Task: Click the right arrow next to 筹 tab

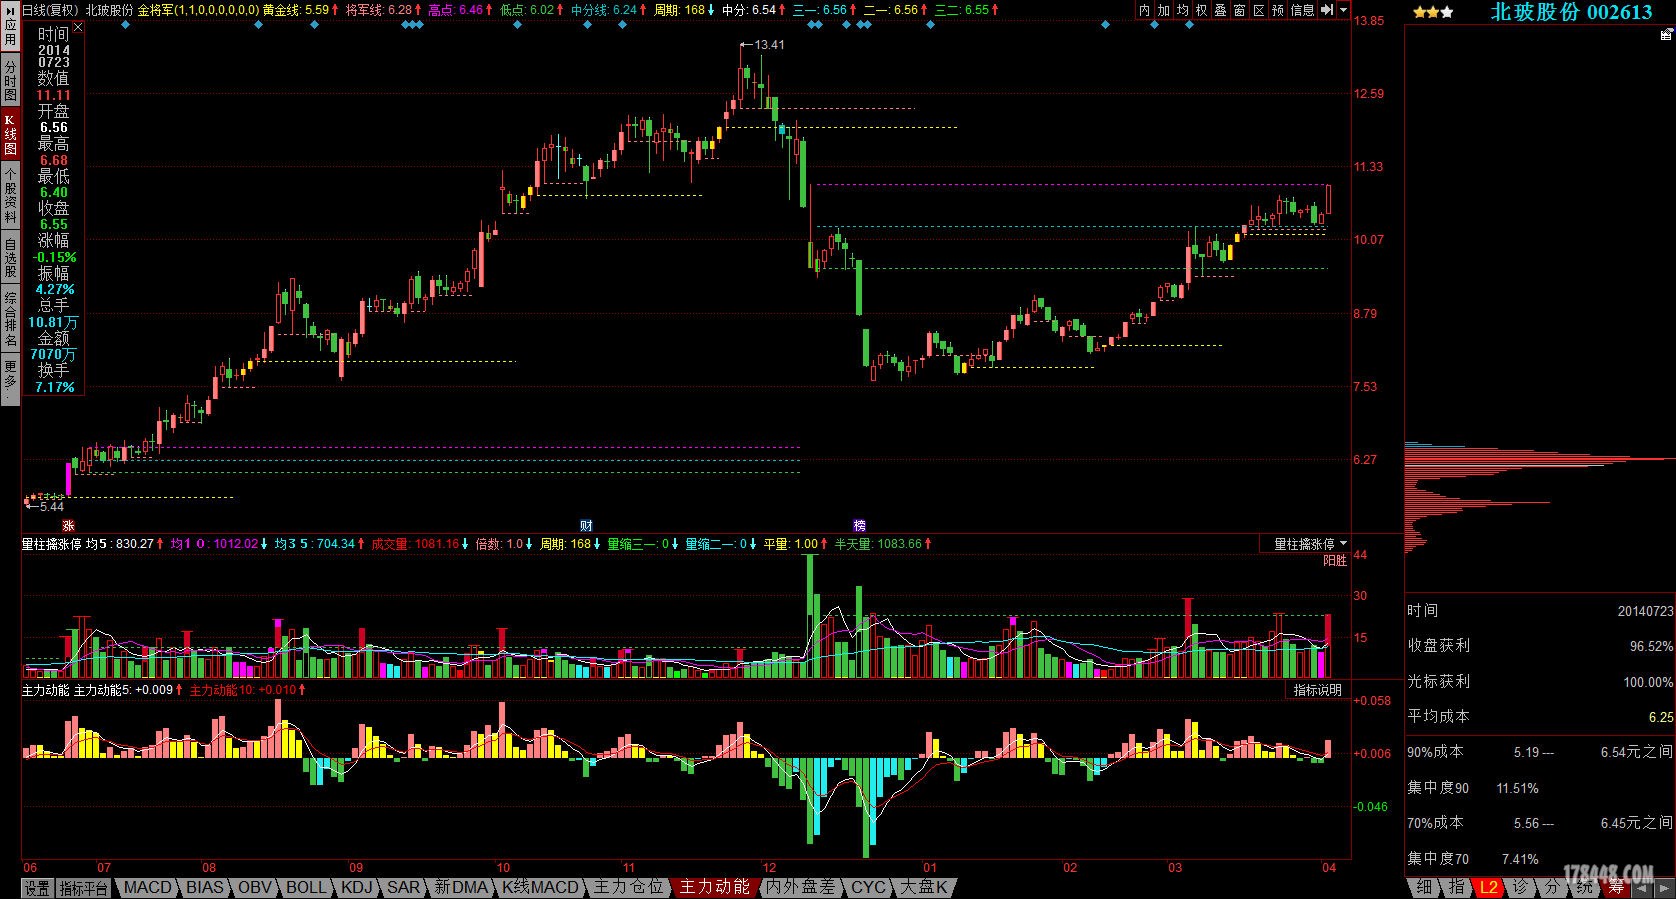Action: 1665,887
